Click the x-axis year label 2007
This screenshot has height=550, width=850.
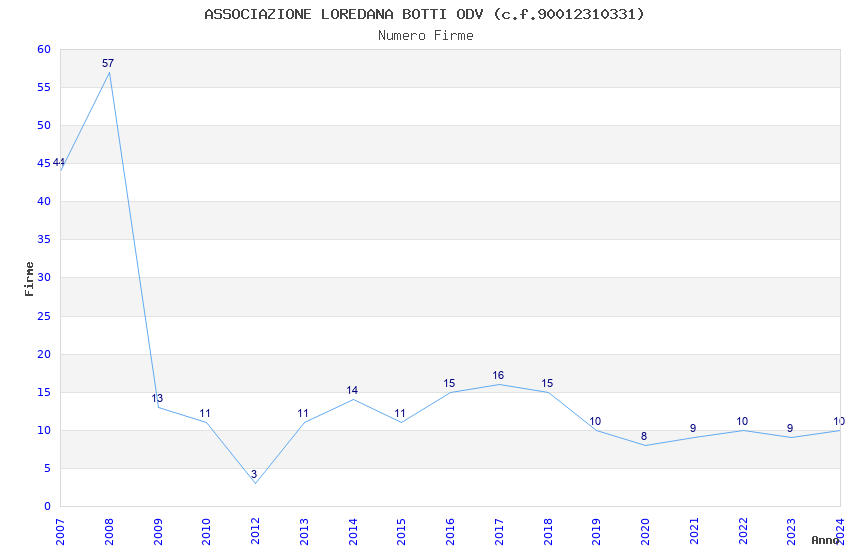(x=60, y=532)
